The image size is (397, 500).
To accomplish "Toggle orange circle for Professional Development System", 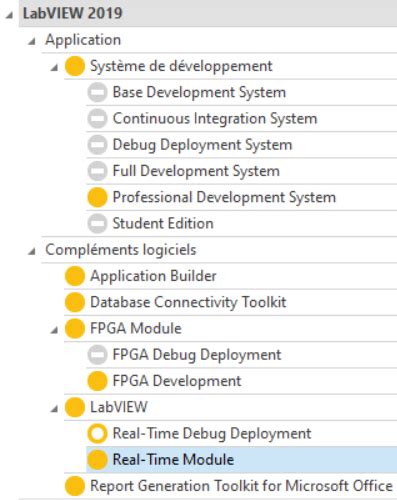I will [97, 197].
